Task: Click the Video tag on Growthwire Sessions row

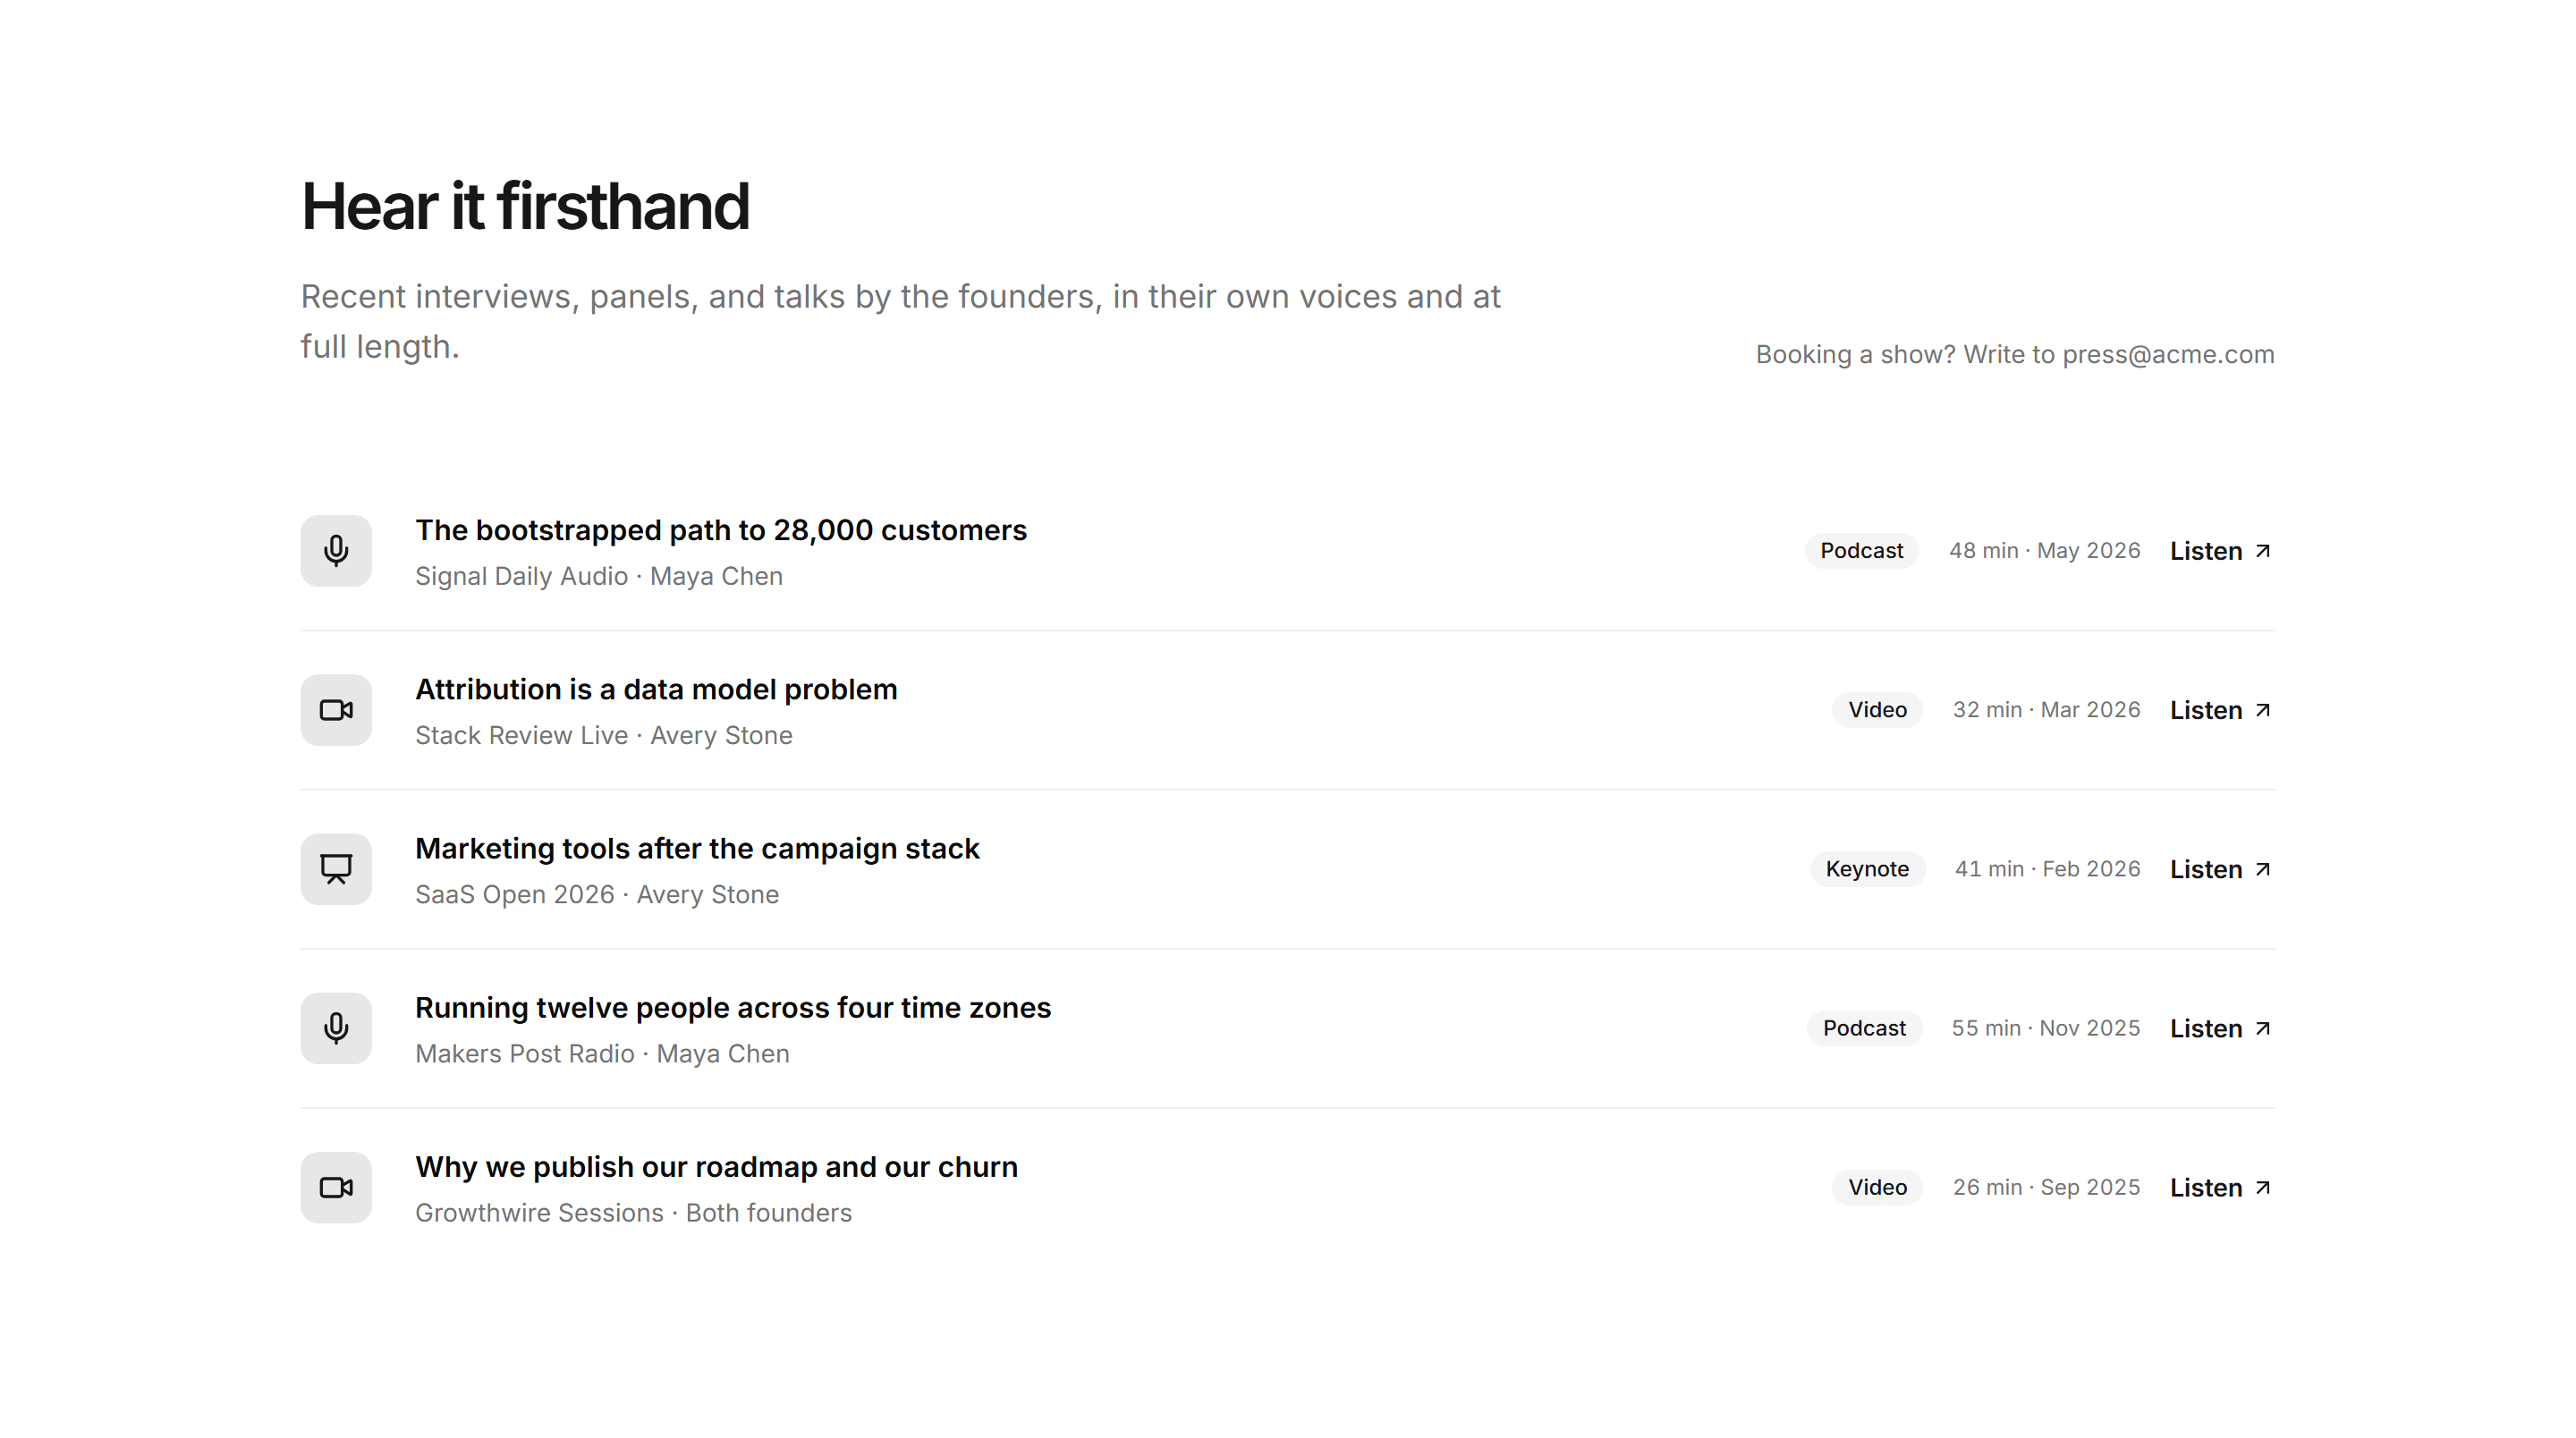Action: click(x=1877, y=1186)
